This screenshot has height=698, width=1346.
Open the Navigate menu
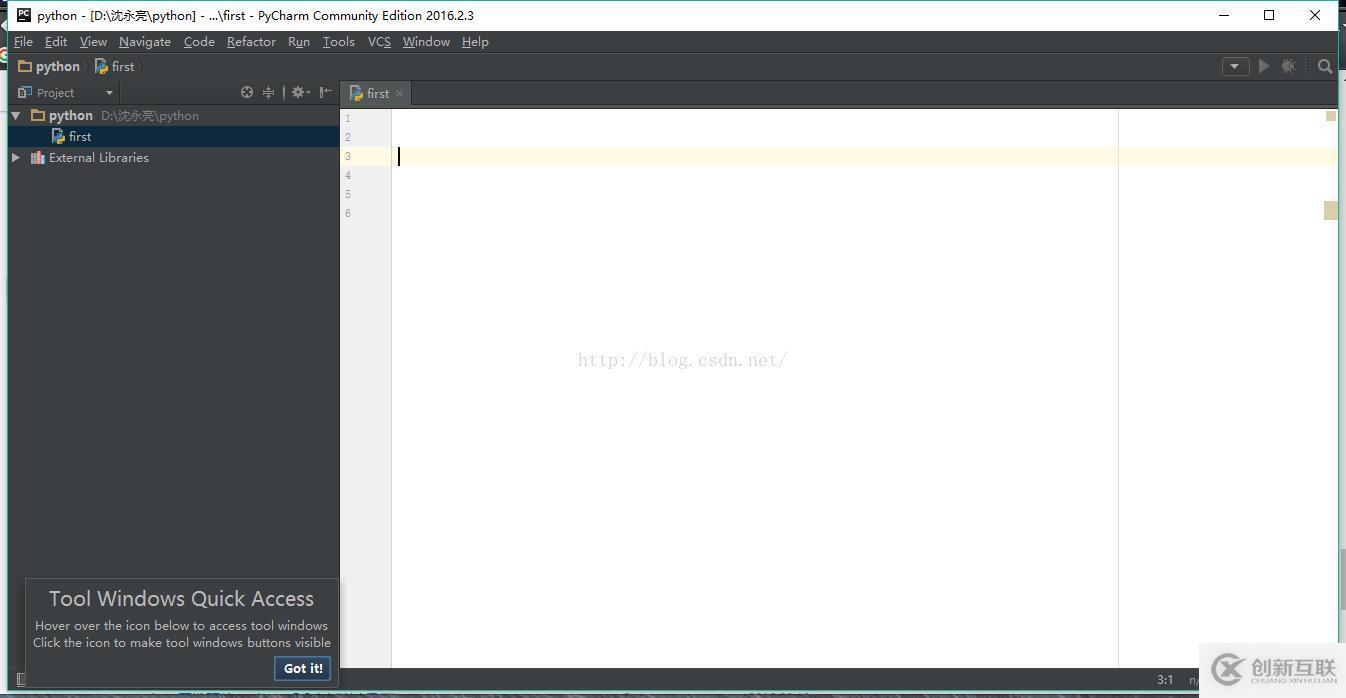point(145,42)
